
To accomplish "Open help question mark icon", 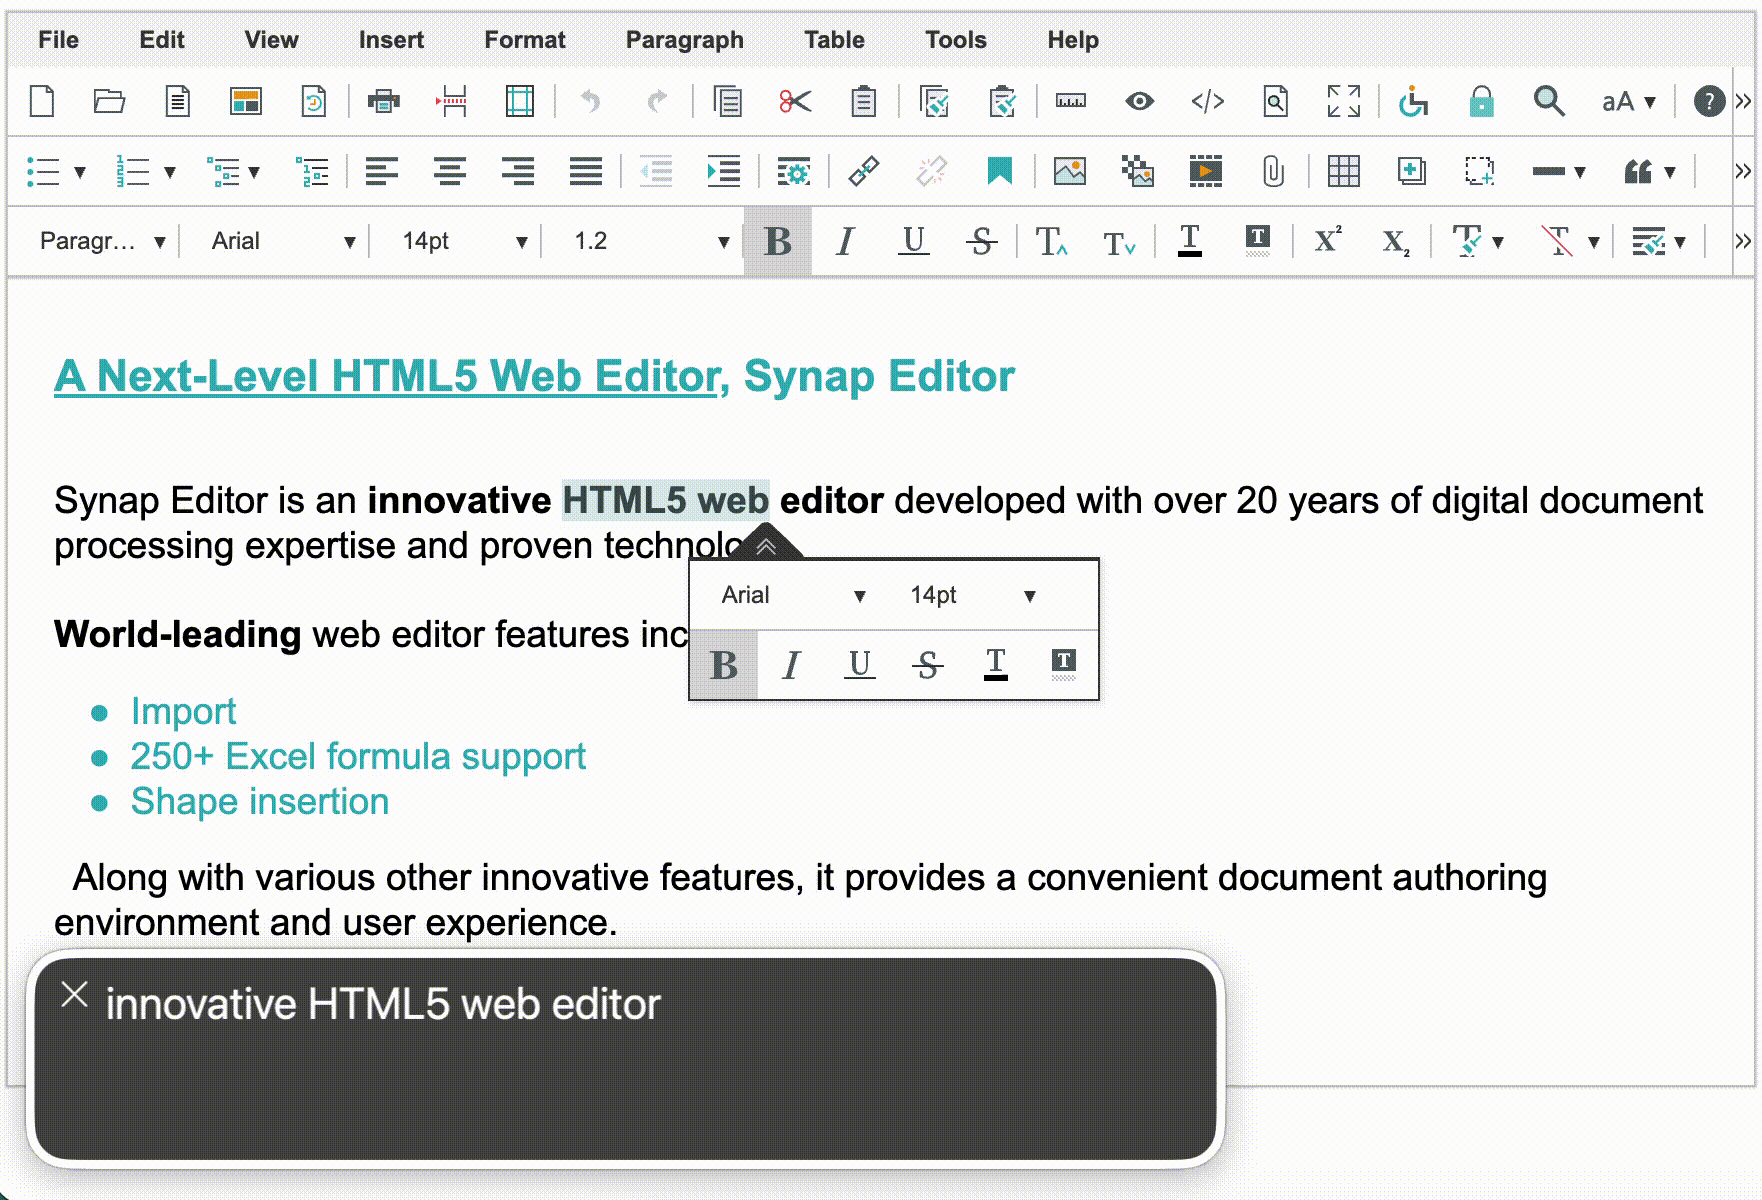I will click(x=1709, y=101).
